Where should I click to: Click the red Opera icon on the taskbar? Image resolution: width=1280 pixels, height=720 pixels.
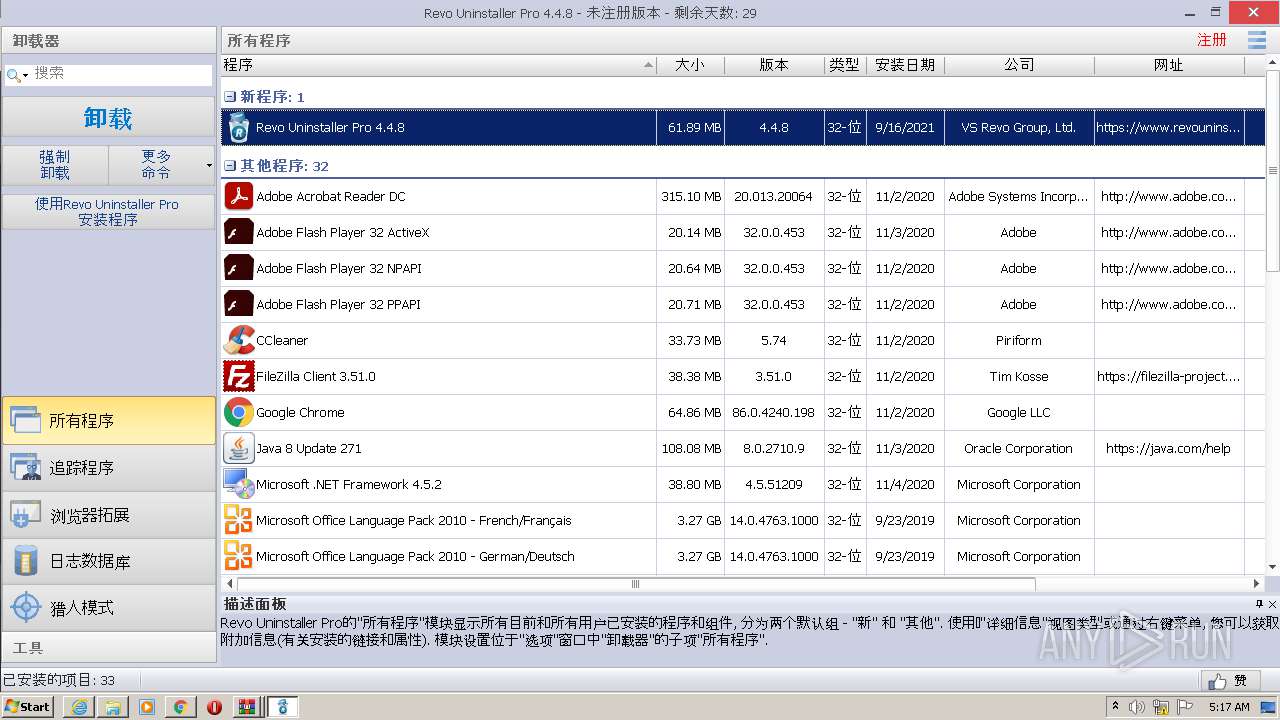coord(214,707)
